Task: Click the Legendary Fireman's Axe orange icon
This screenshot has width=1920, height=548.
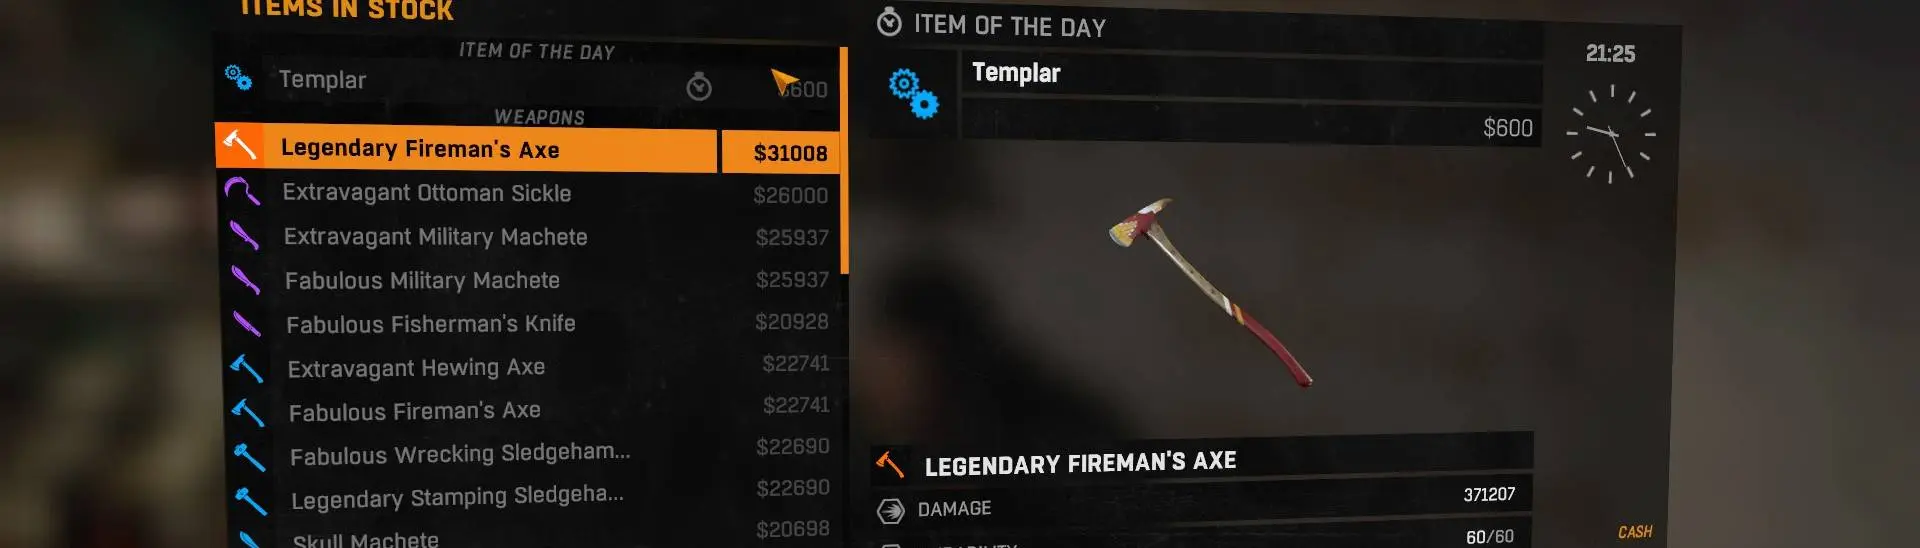Action: pos(239,145)
